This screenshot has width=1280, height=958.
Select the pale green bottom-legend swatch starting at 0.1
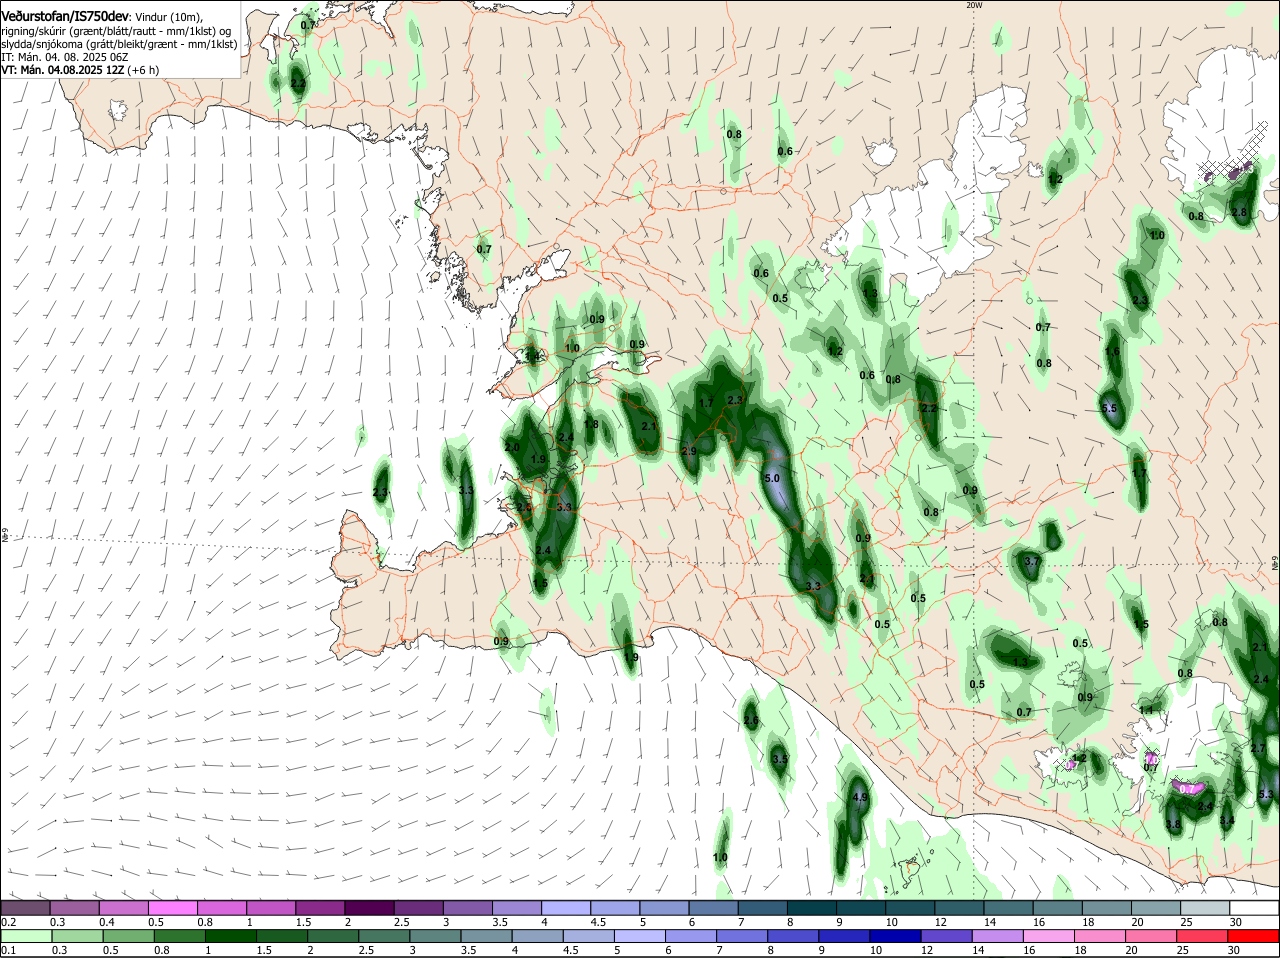click(x=26, y=936)
